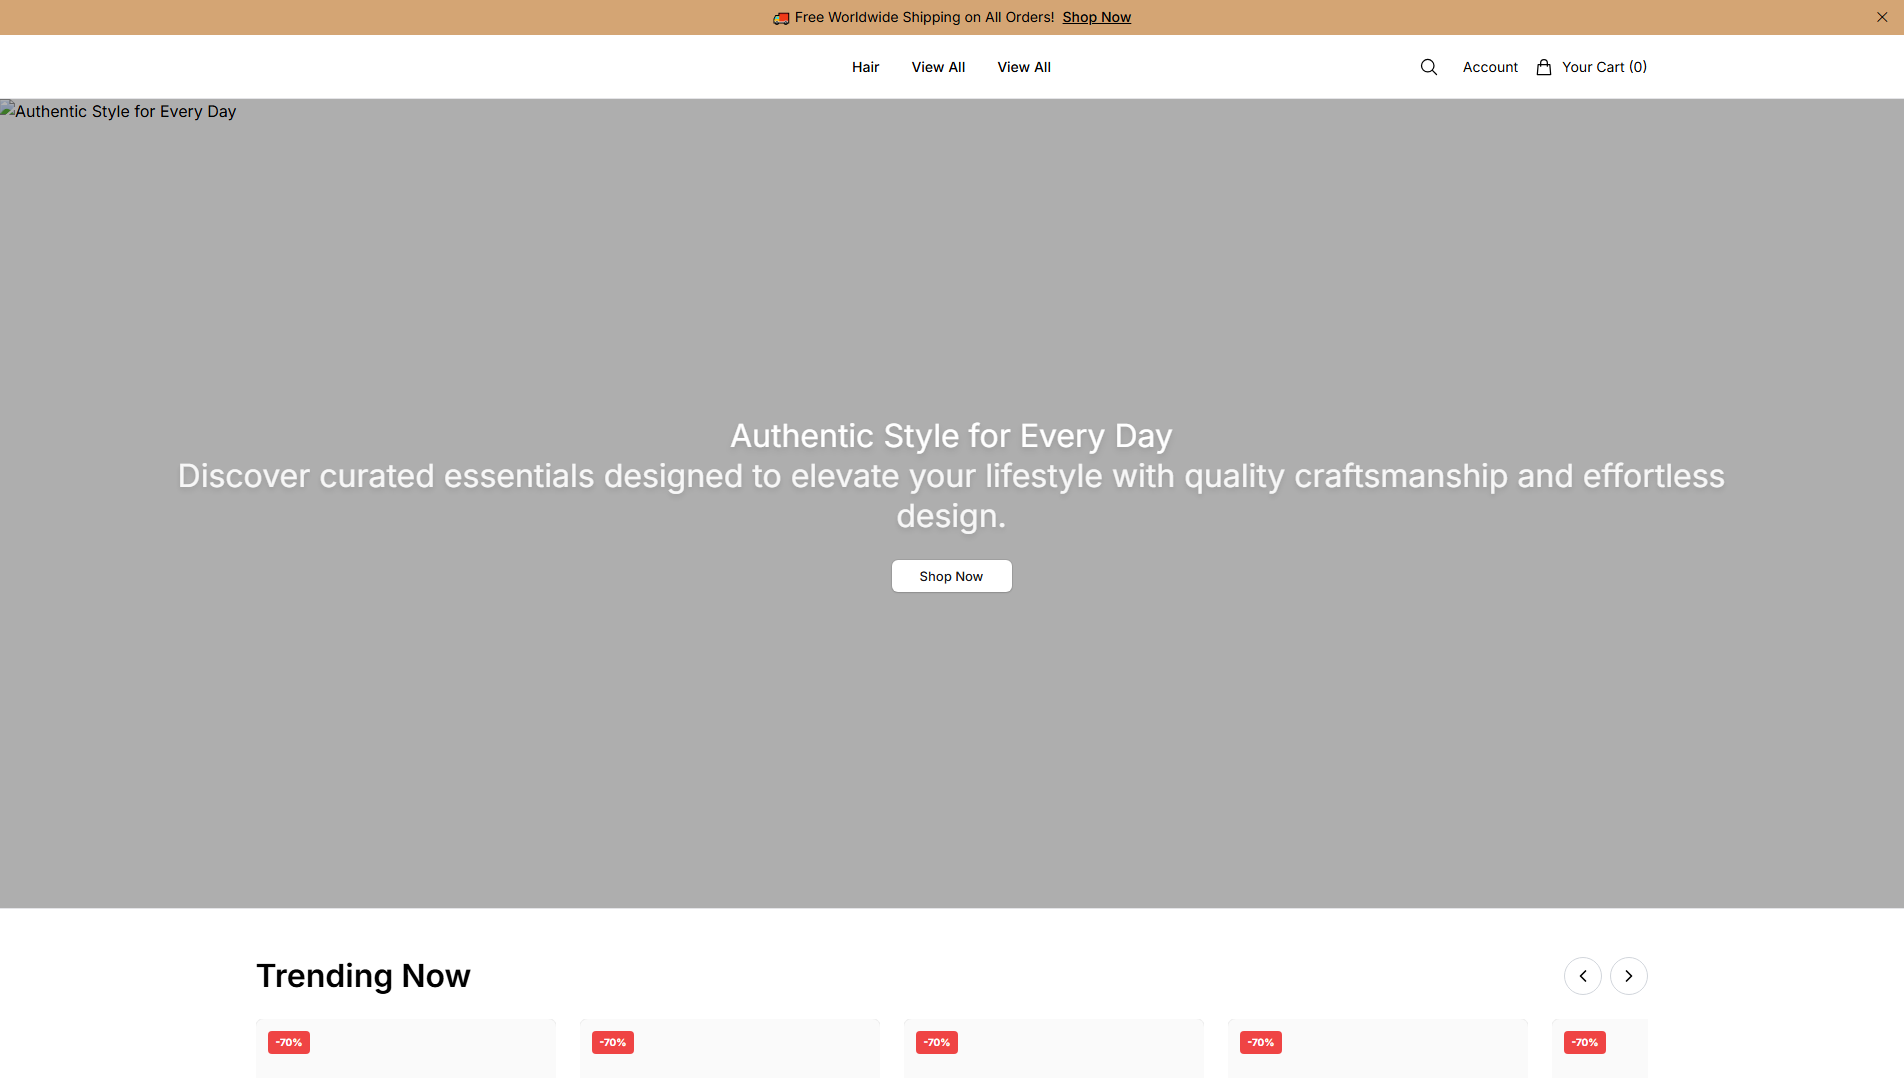Open the Hair menu item

865,67
